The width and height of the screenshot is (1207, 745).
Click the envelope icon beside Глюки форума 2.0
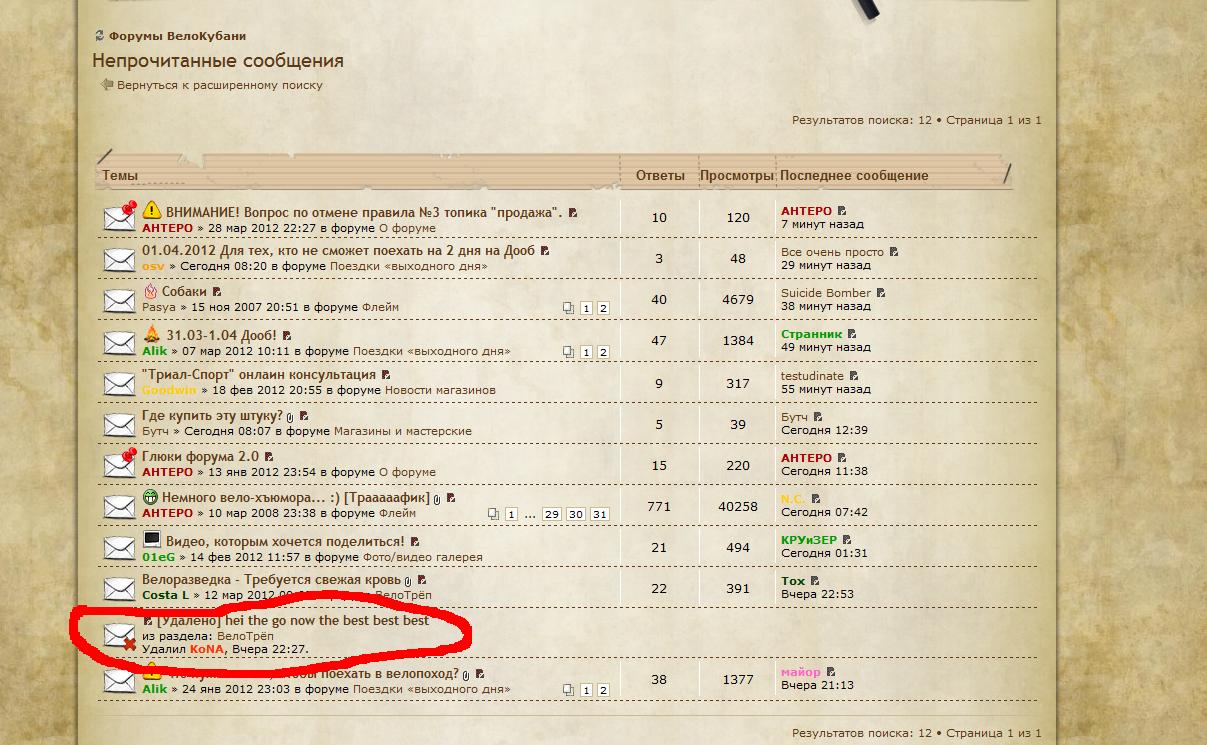(x=119, y=464)
